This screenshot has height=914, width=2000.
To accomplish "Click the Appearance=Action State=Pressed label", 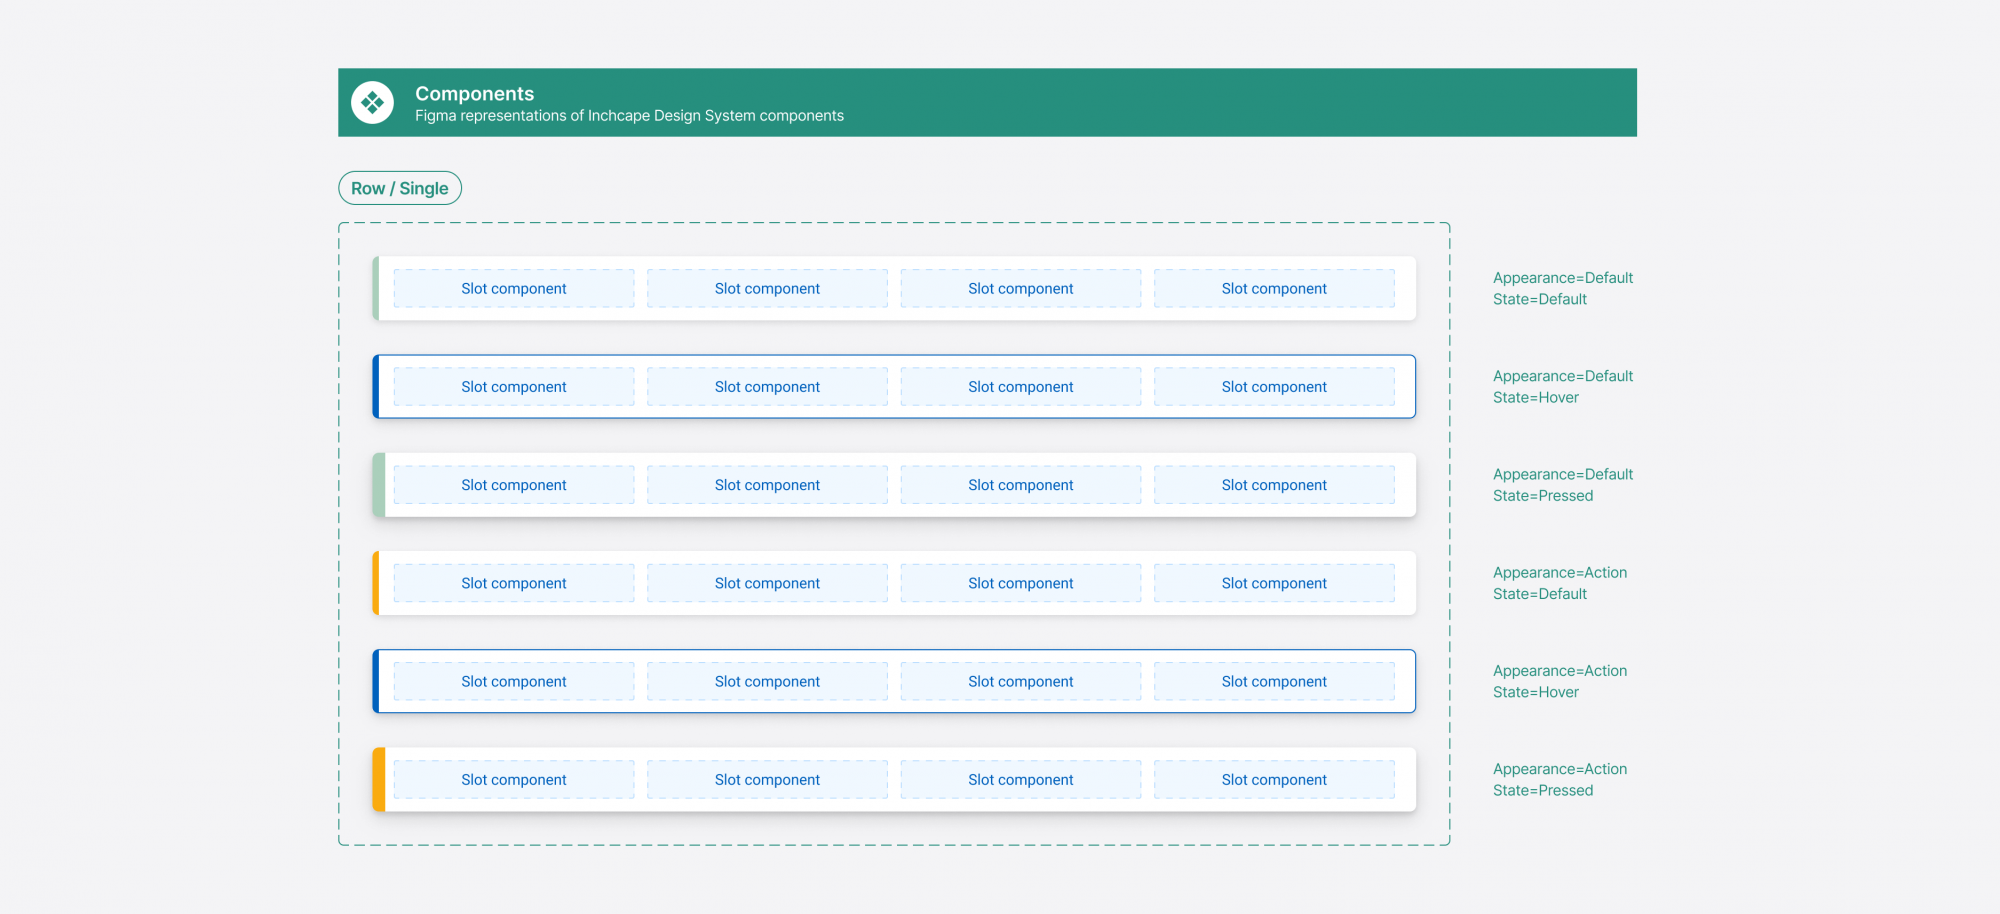I will pos(1559,780).
